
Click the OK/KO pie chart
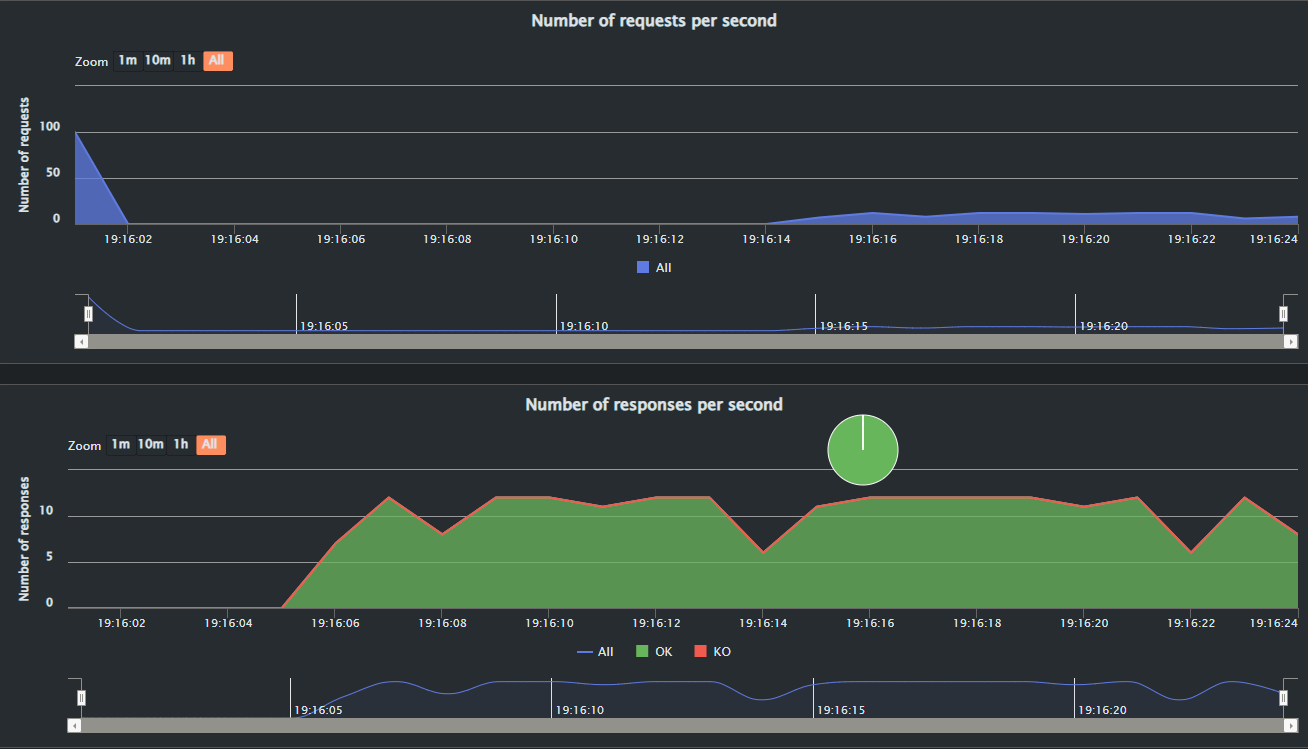862,449
